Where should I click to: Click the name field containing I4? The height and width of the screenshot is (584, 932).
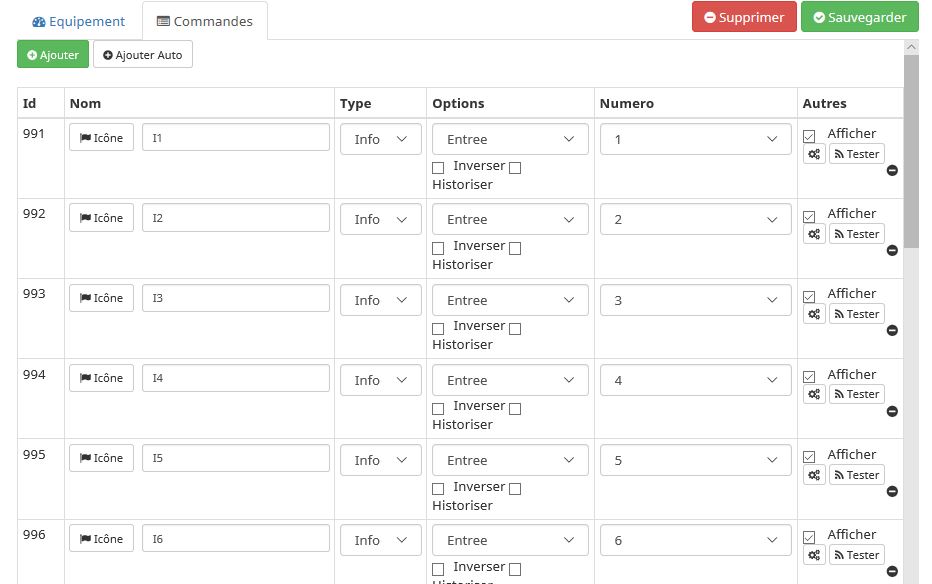click(x=236, y=378)
